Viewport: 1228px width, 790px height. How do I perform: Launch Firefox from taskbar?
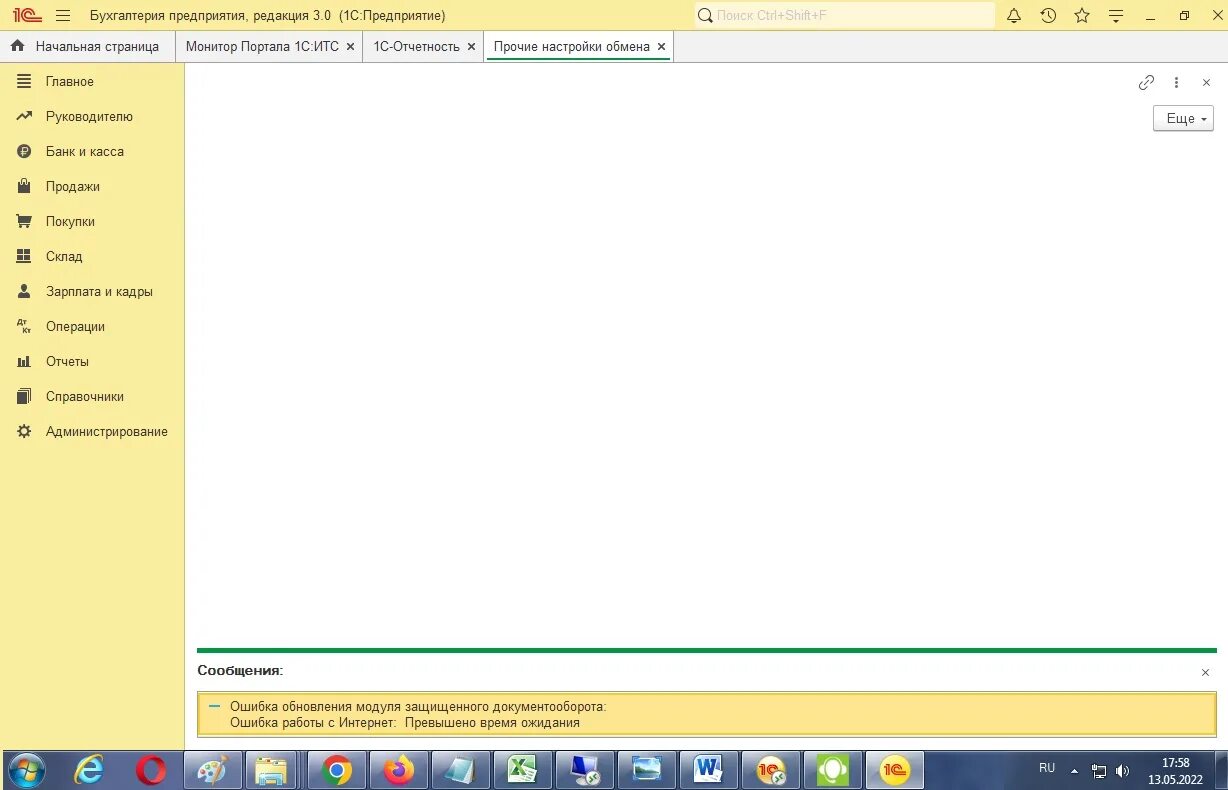(x=399, y=770)
